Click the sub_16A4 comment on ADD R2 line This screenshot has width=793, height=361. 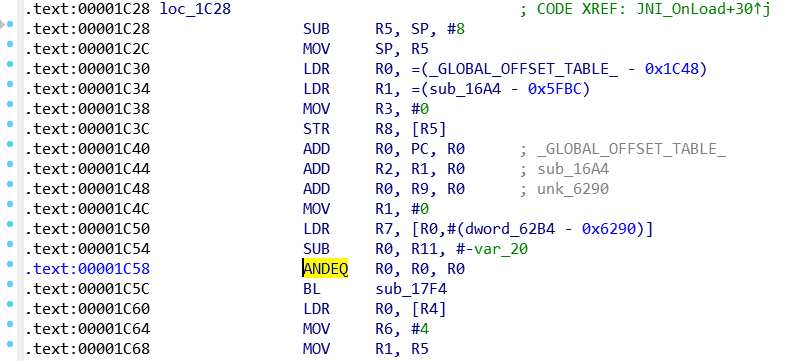pyautogui.click(x=574, y=169)
